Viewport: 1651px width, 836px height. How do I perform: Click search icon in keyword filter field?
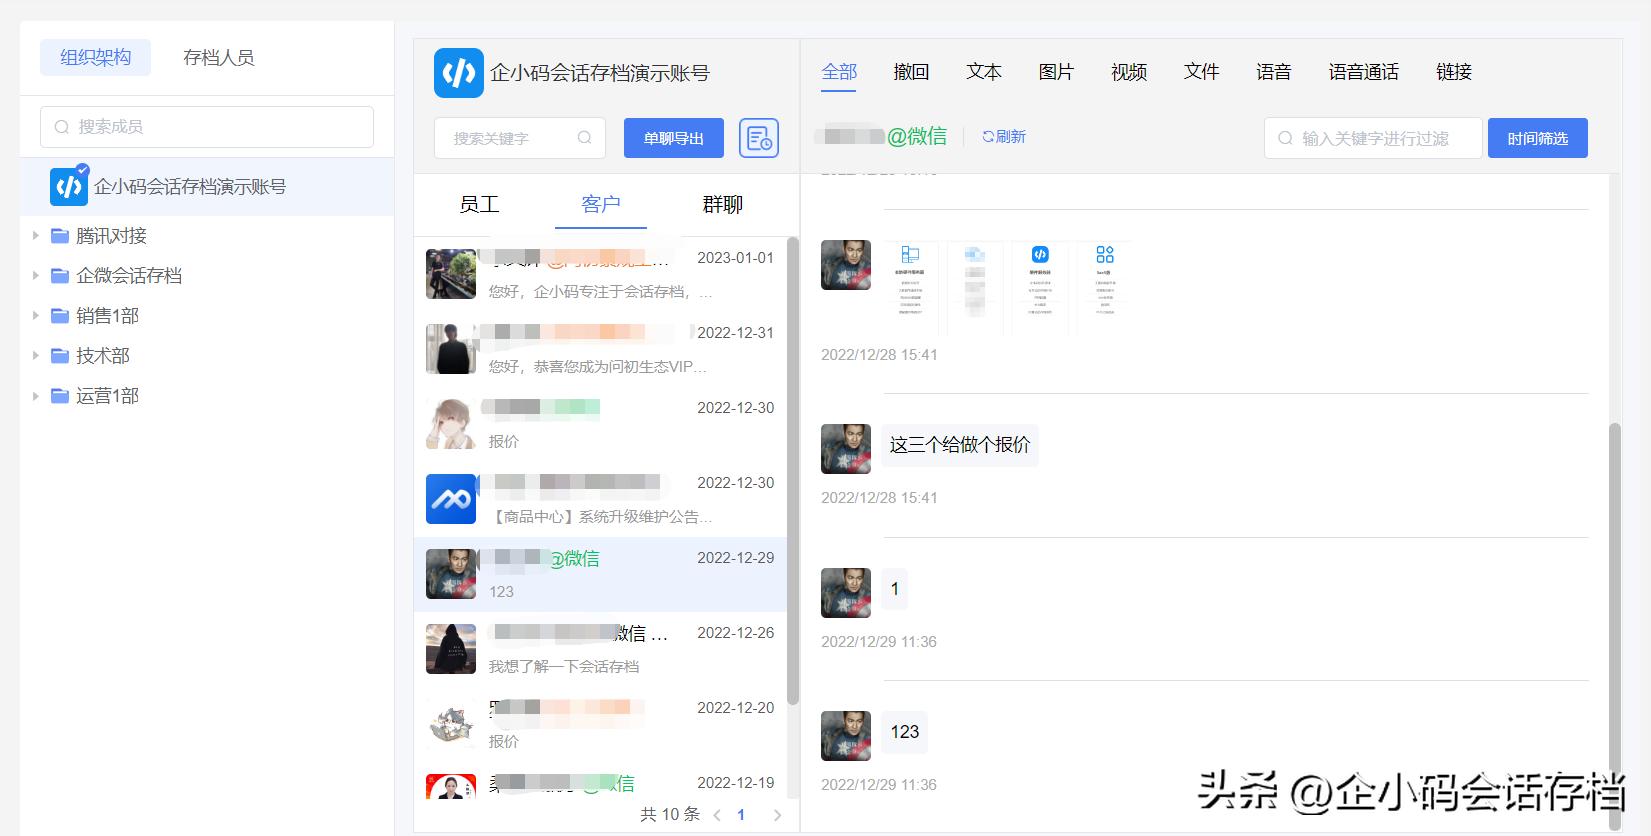point(1285,138)
